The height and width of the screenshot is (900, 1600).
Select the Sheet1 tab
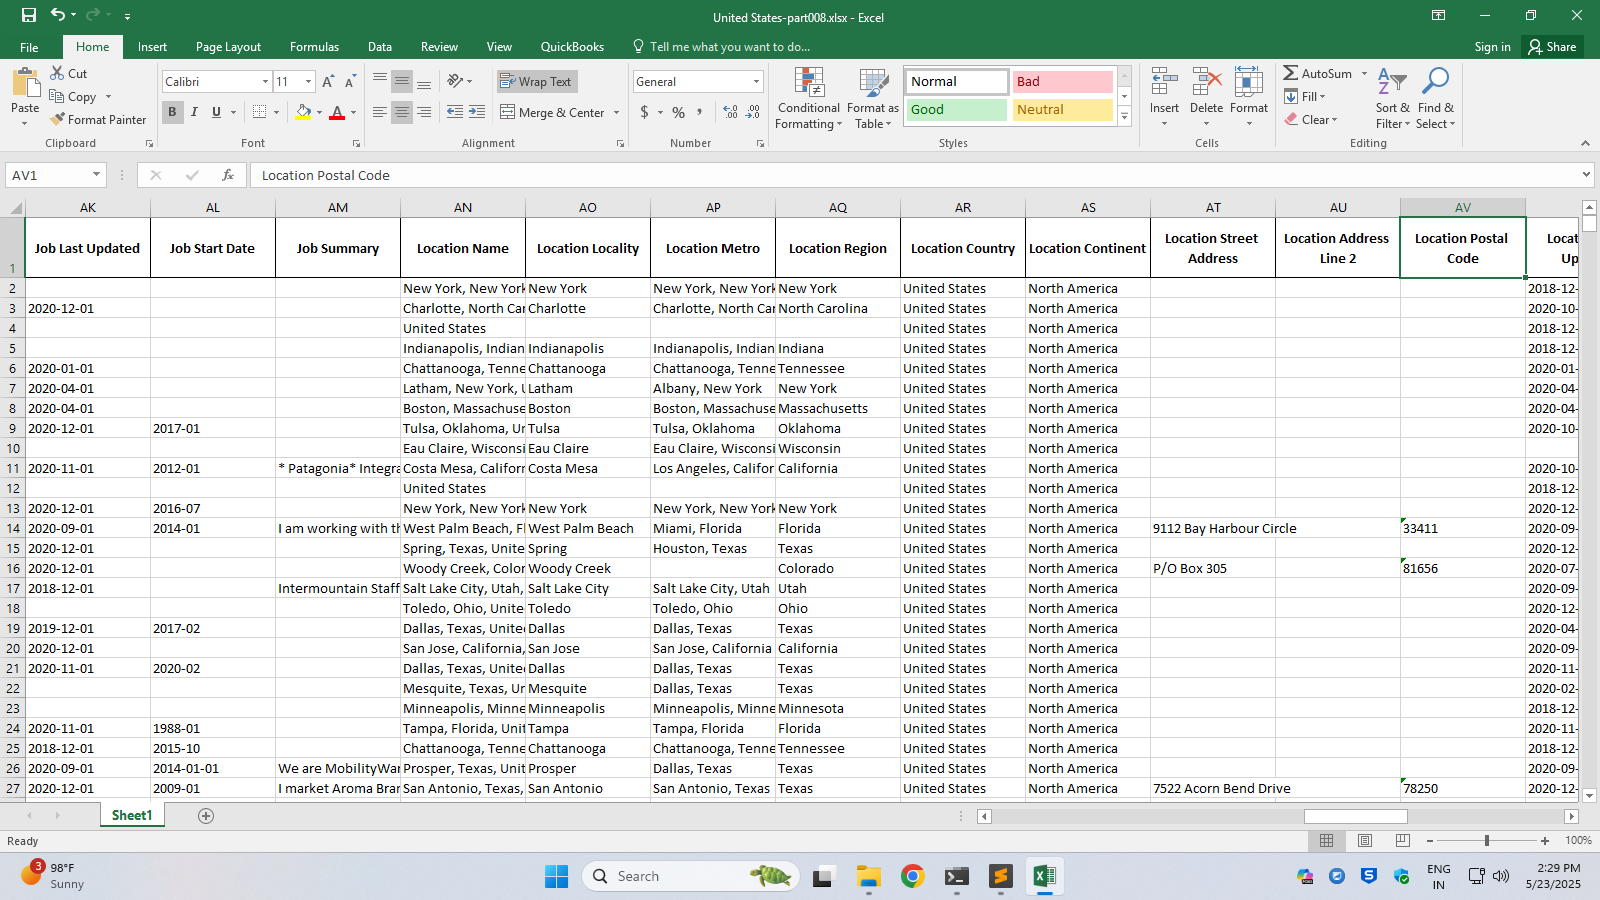pos(132,816)
